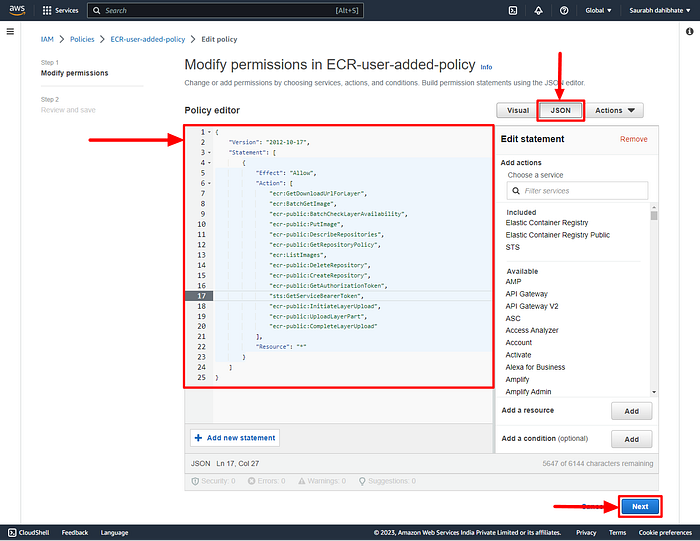Collapse the Action array fold on line 6
Viewport: 700px width, 541px height.
click(209, 183)
